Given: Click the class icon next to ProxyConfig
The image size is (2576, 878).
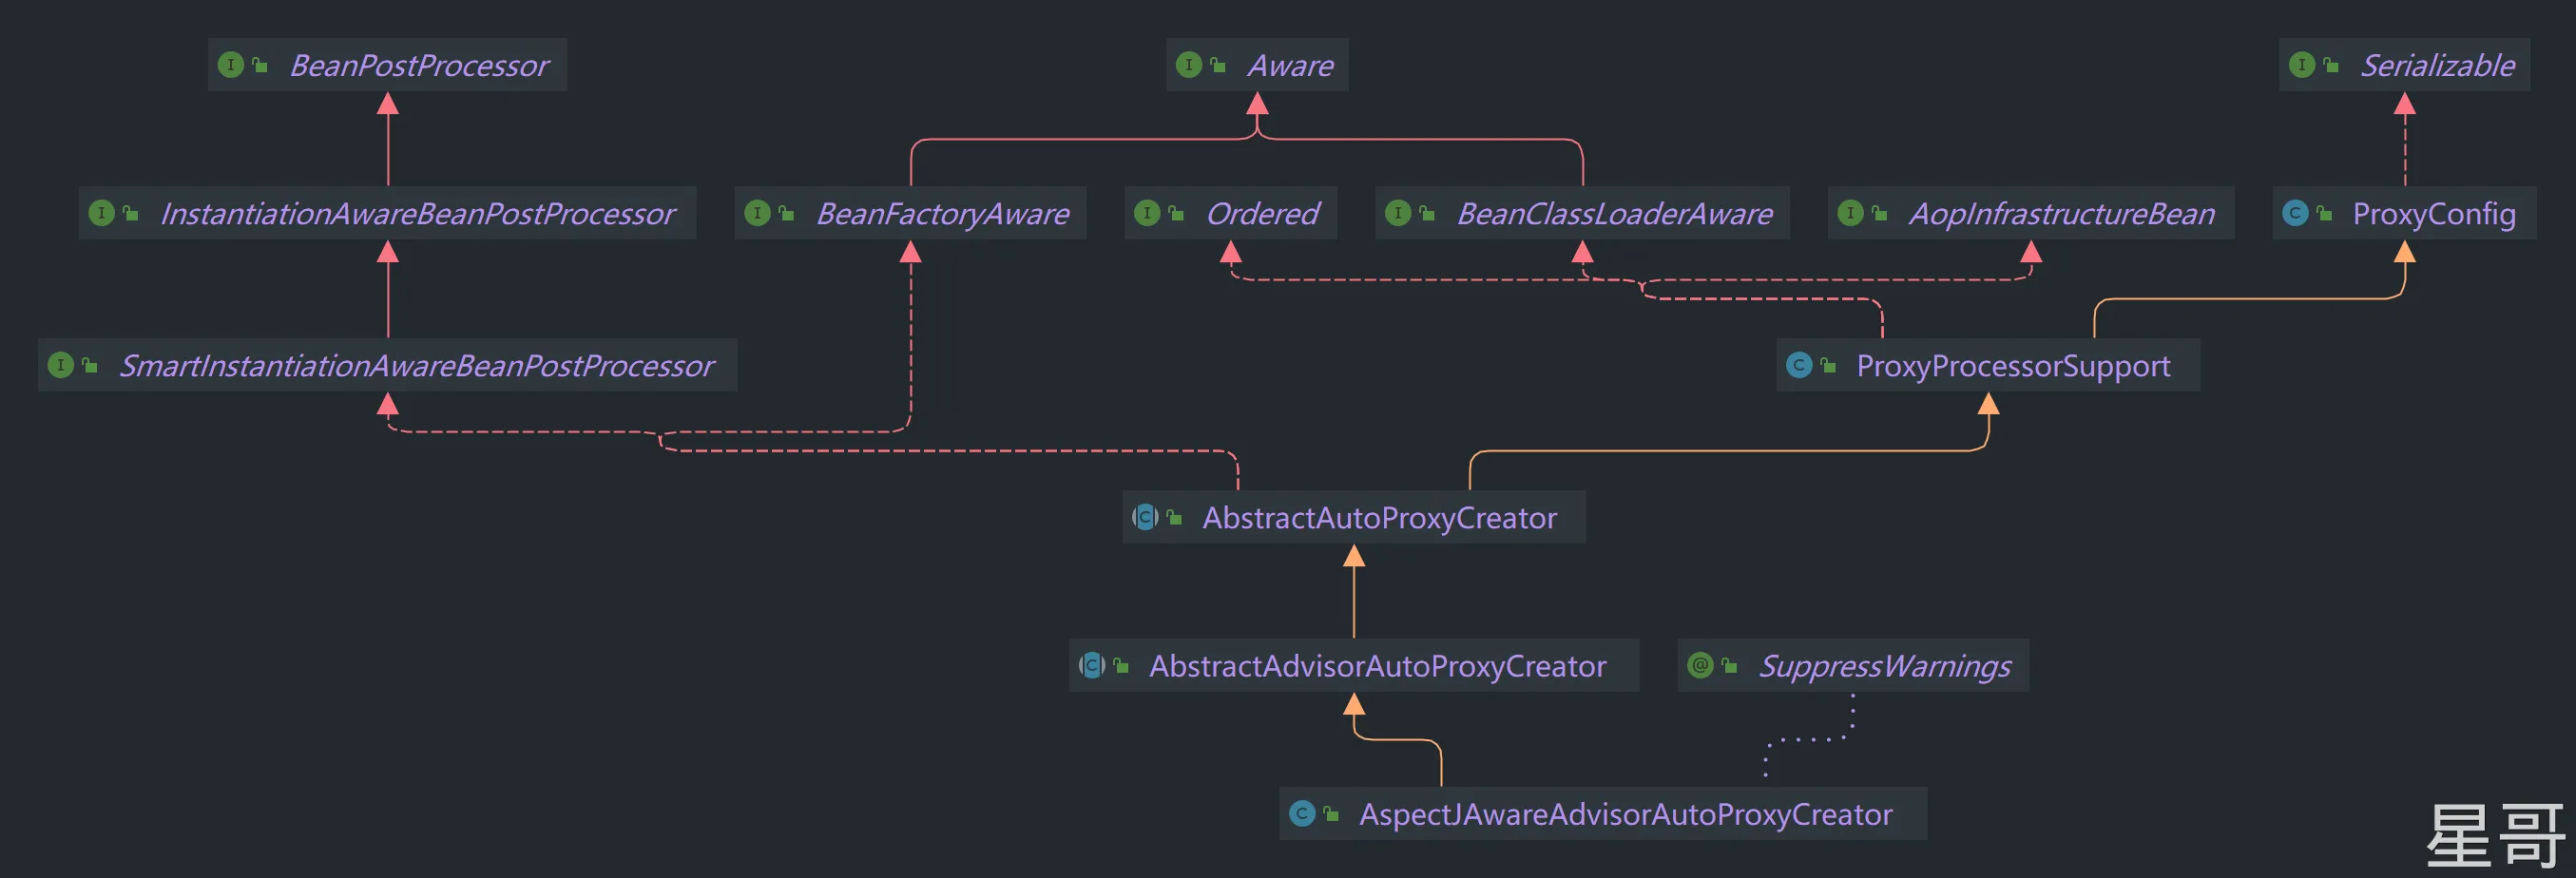Looking at the screenshot, I should coord(2295,213).
